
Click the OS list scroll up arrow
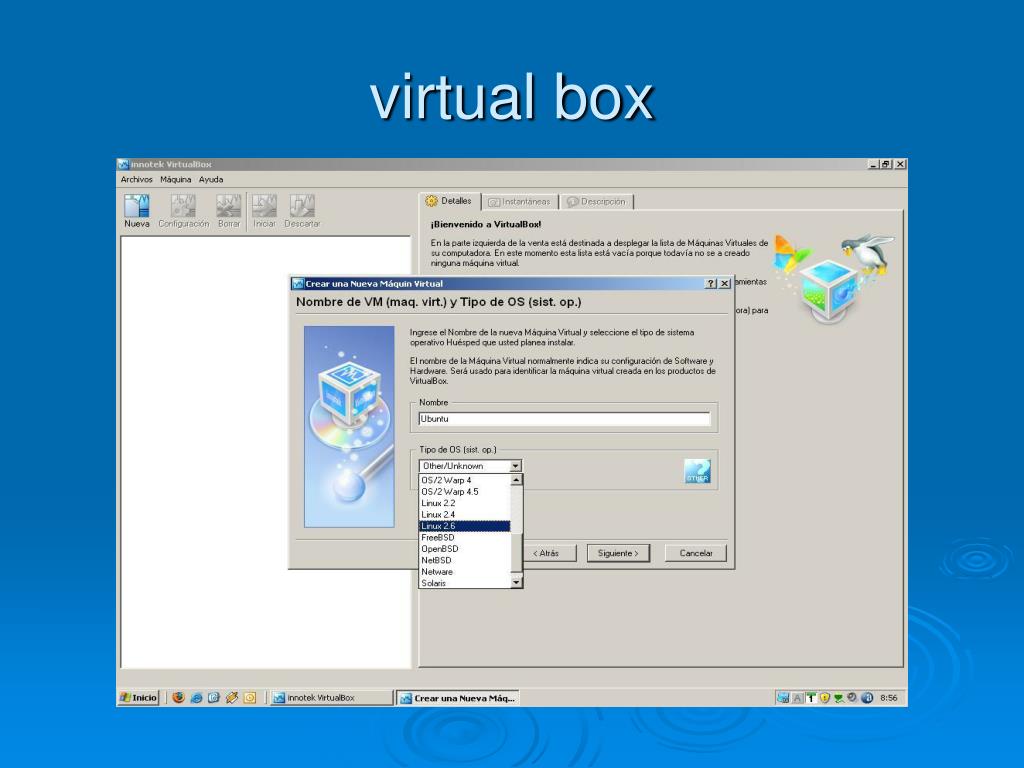[516, 480]
